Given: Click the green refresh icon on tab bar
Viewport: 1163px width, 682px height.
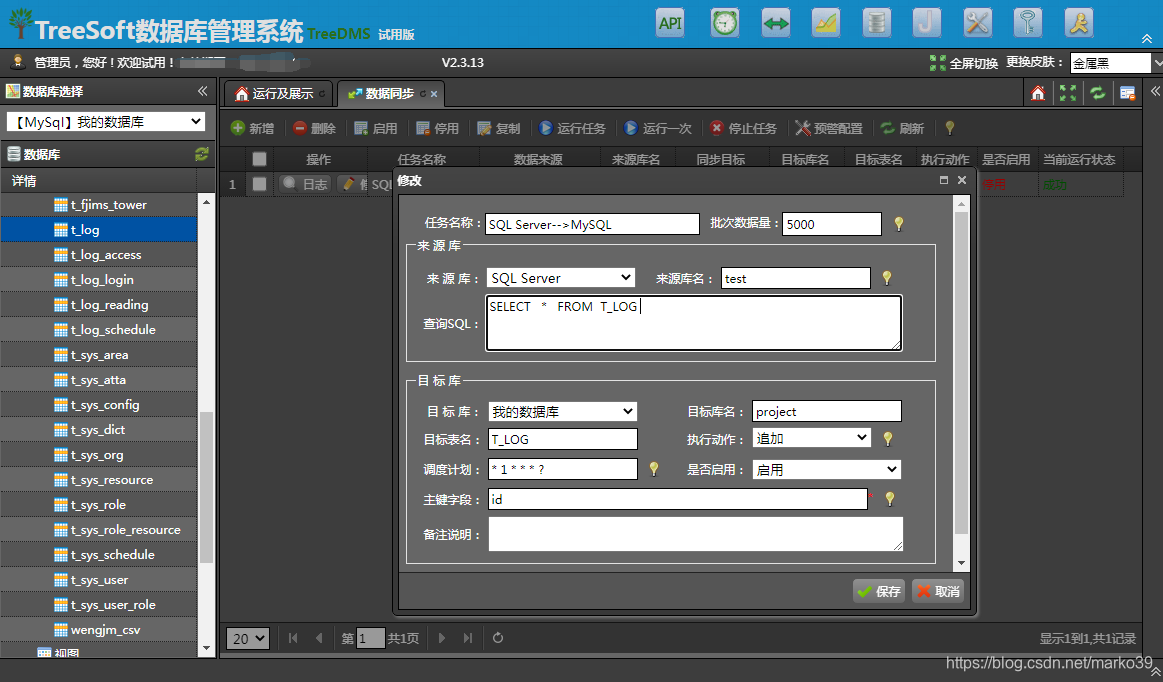Looking at the screenshot, I should pyautogui.click(x=1098, y=93).
